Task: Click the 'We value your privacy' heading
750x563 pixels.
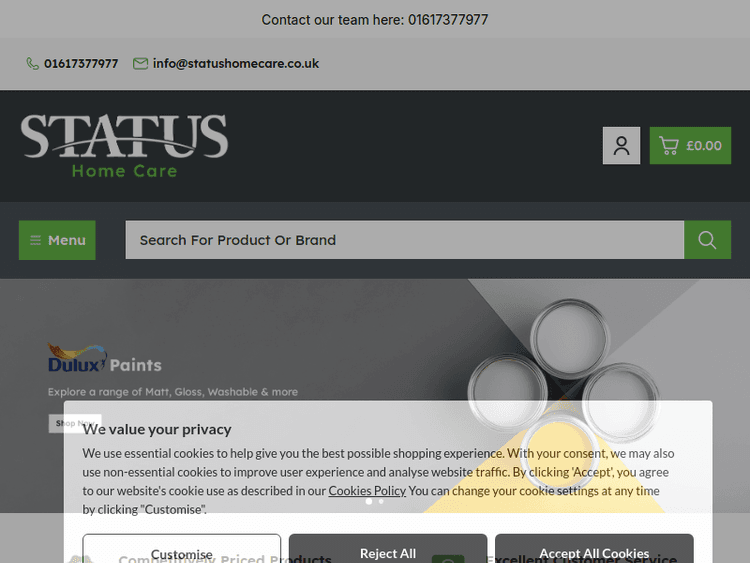Action: [x=157, y=430]
